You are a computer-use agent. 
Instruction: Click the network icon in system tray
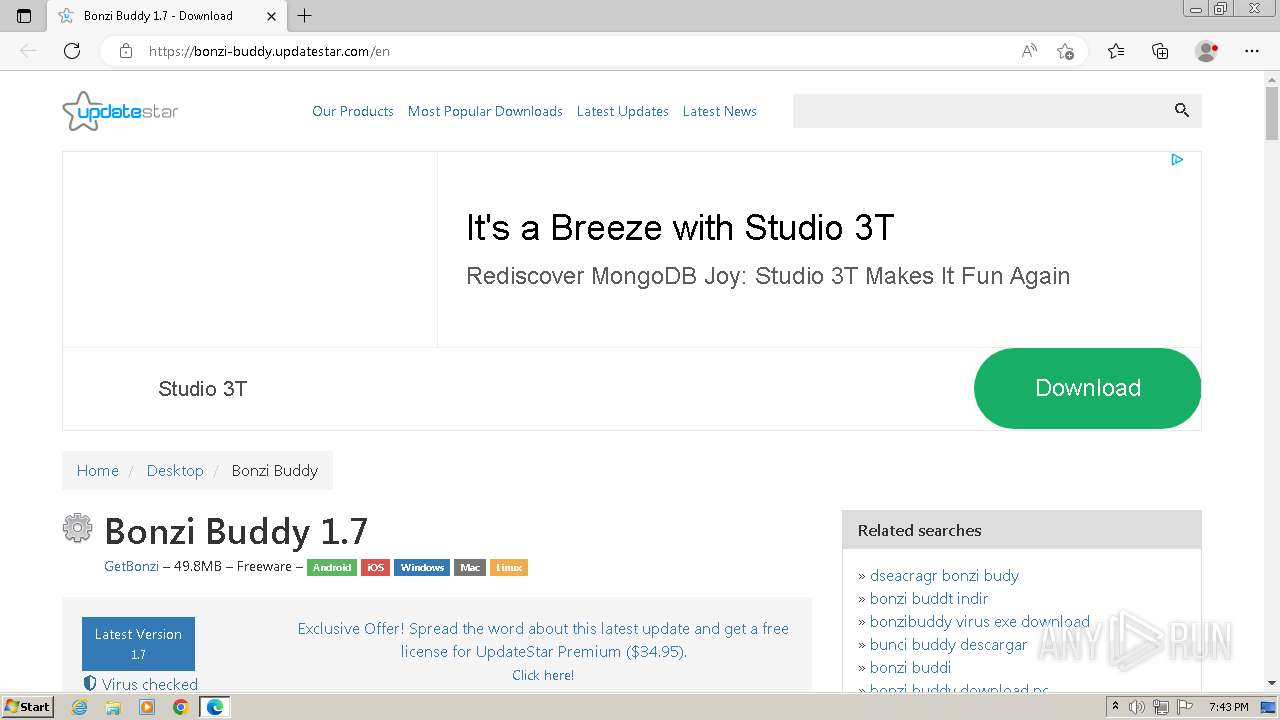(1161, 707)
